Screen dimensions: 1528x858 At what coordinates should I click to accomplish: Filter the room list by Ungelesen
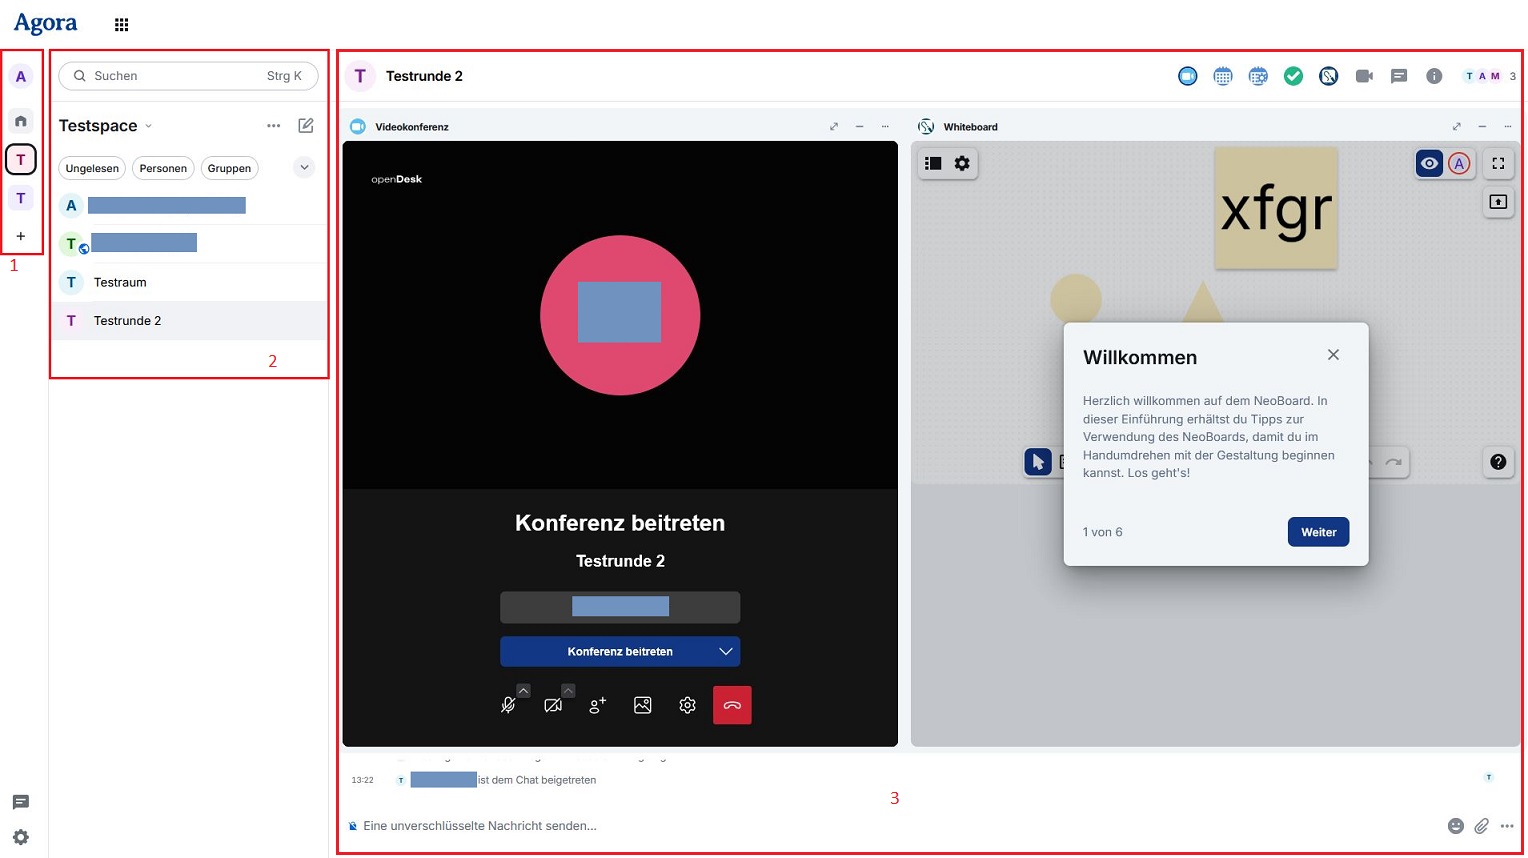point(92,168)
